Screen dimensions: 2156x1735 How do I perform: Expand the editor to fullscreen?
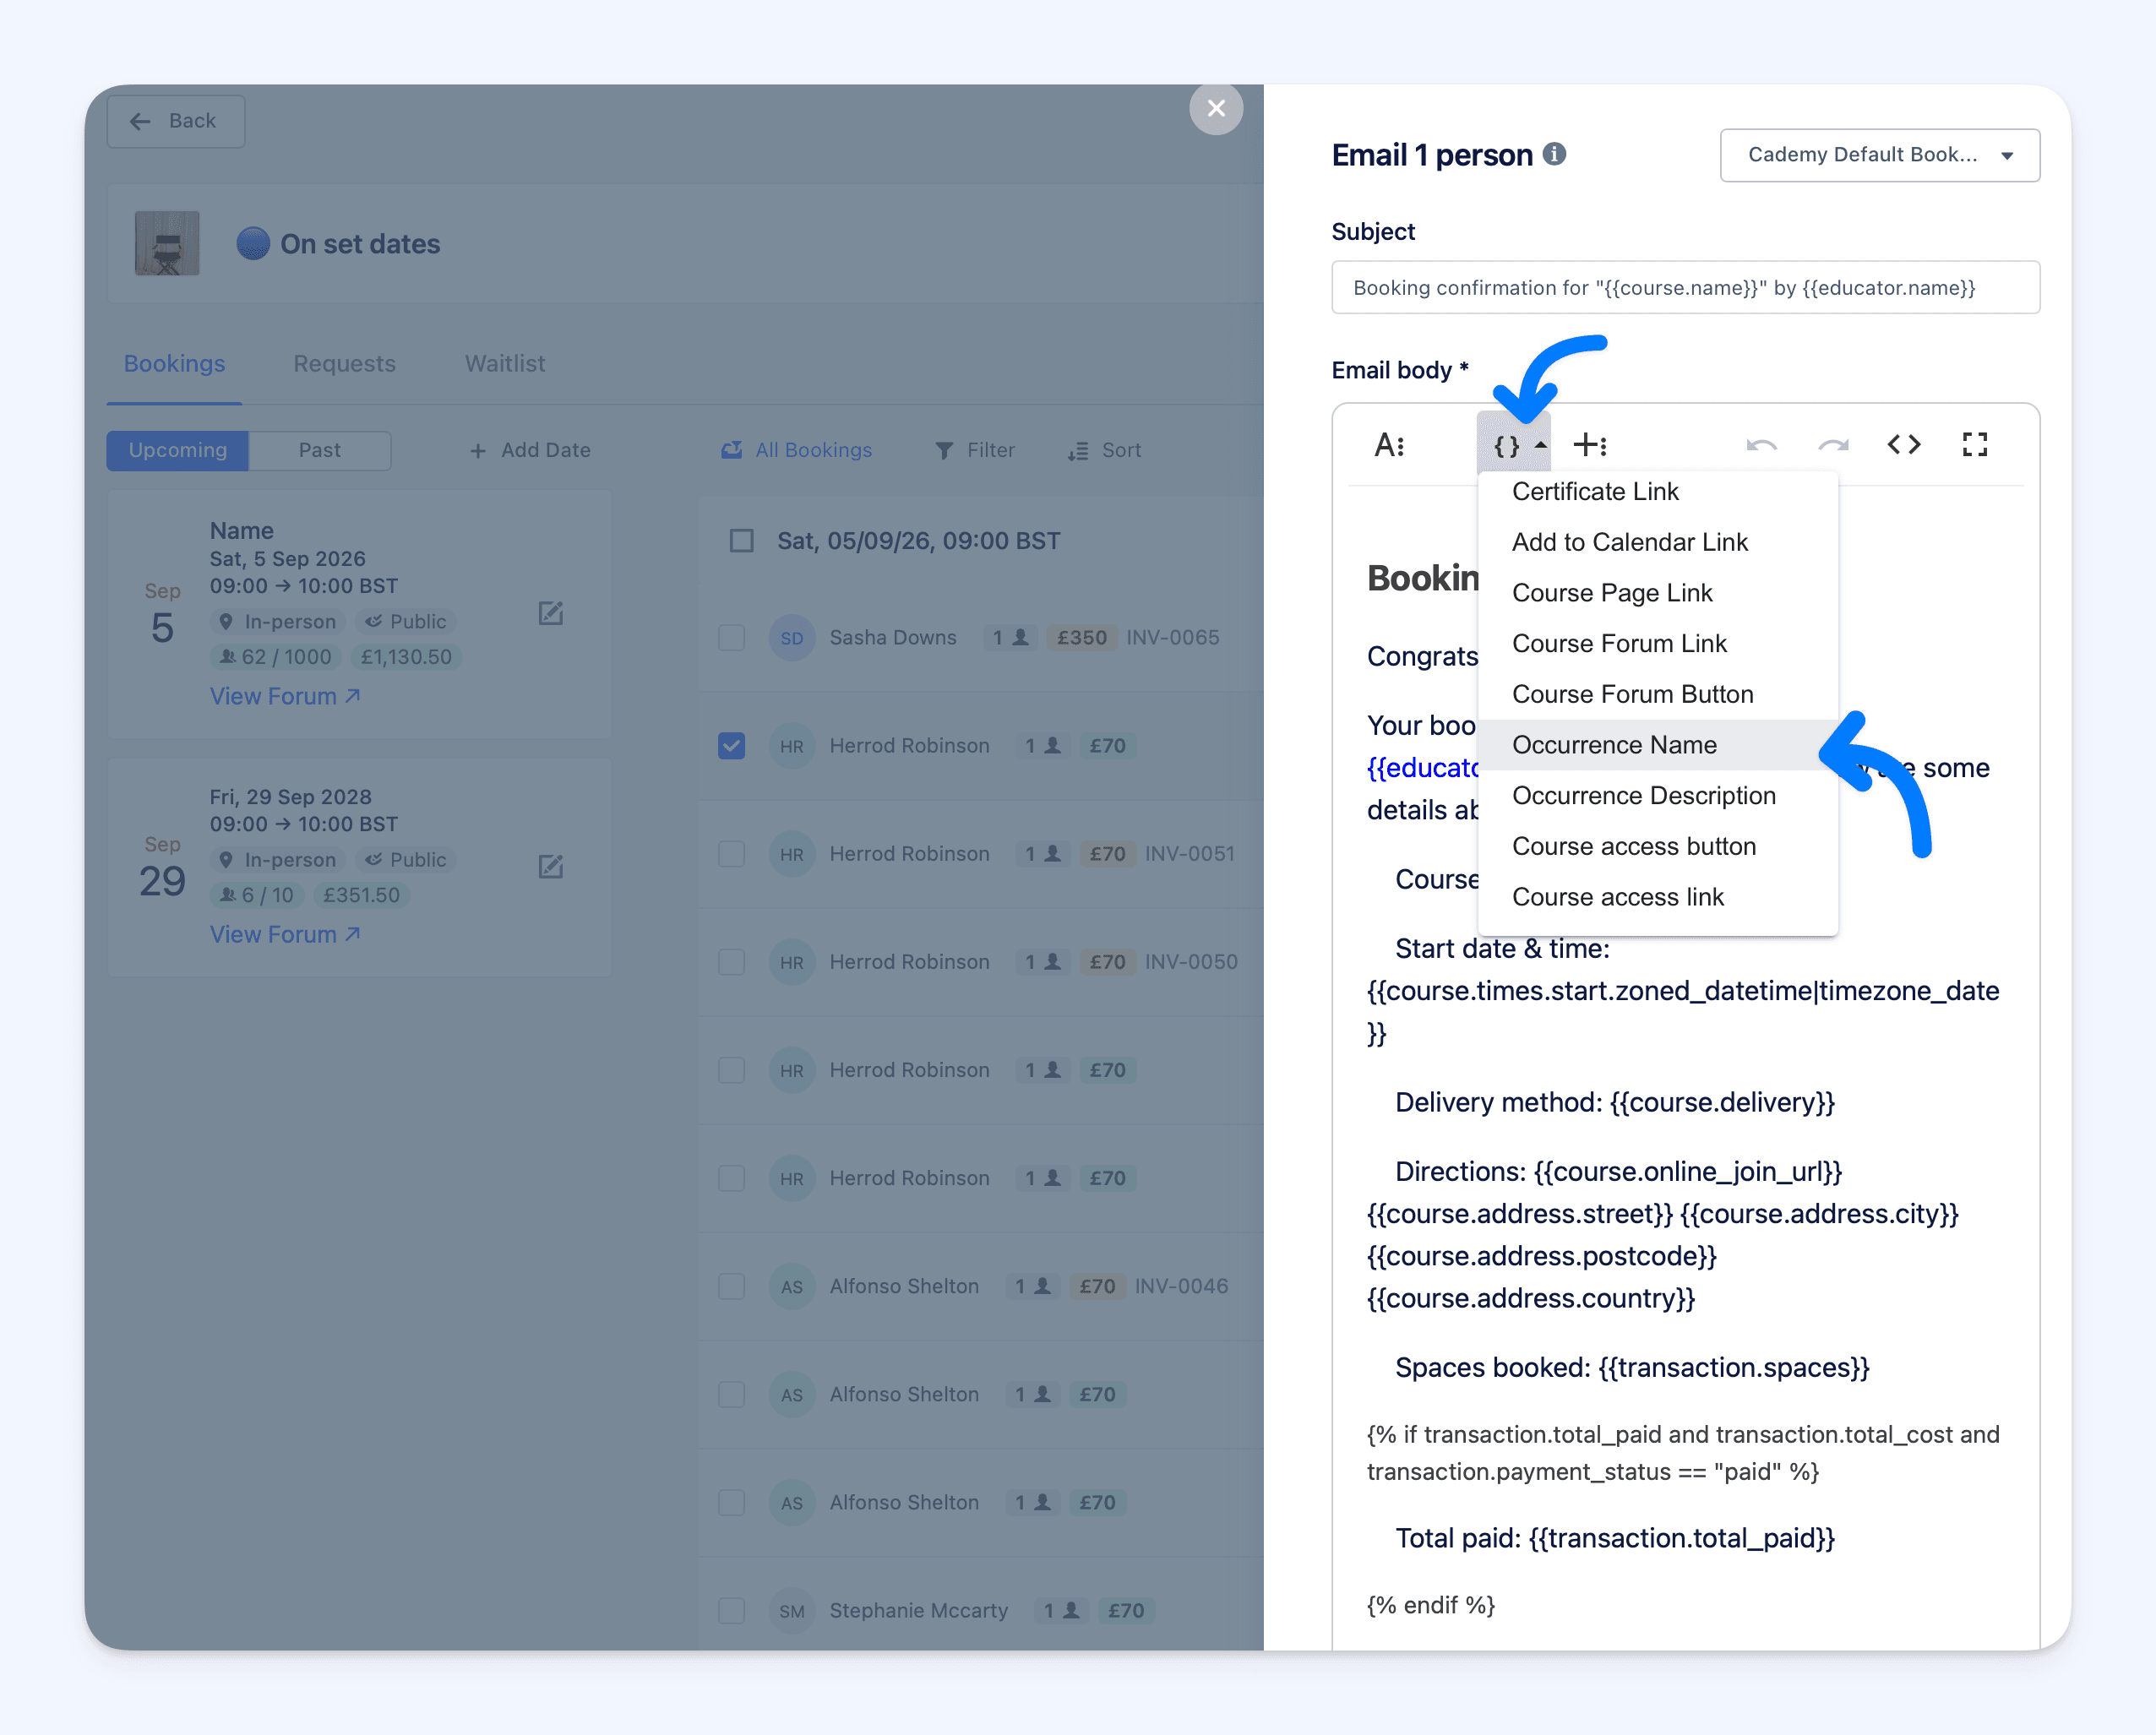click(x=1975, y=444)
